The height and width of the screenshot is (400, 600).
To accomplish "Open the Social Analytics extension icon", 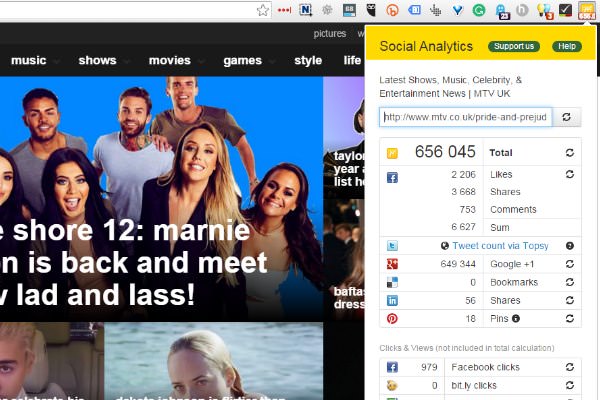I will point(588,10).
